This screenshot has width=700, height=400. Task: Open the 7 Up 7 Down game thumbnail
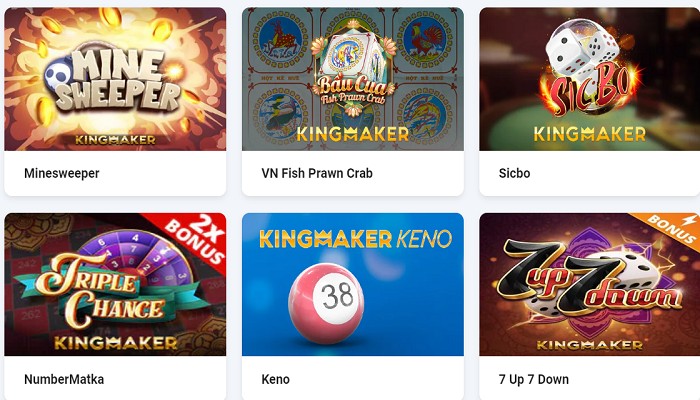pos(590,284)
